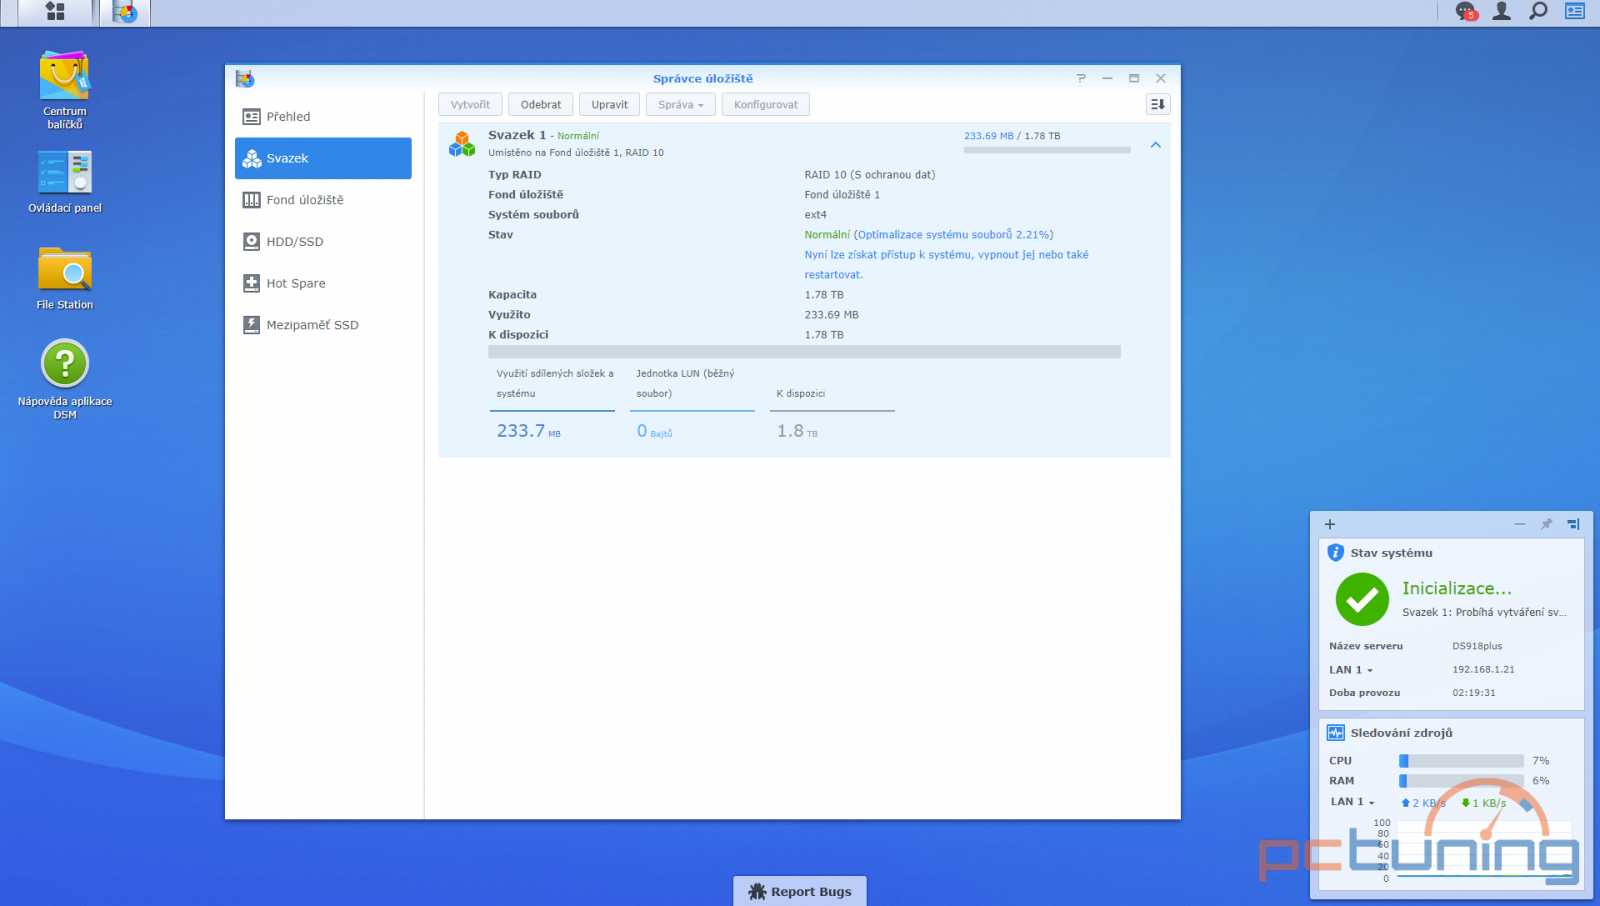Click server name DS918plus
Viewport: 1600px width, 906px height.
1477,646
